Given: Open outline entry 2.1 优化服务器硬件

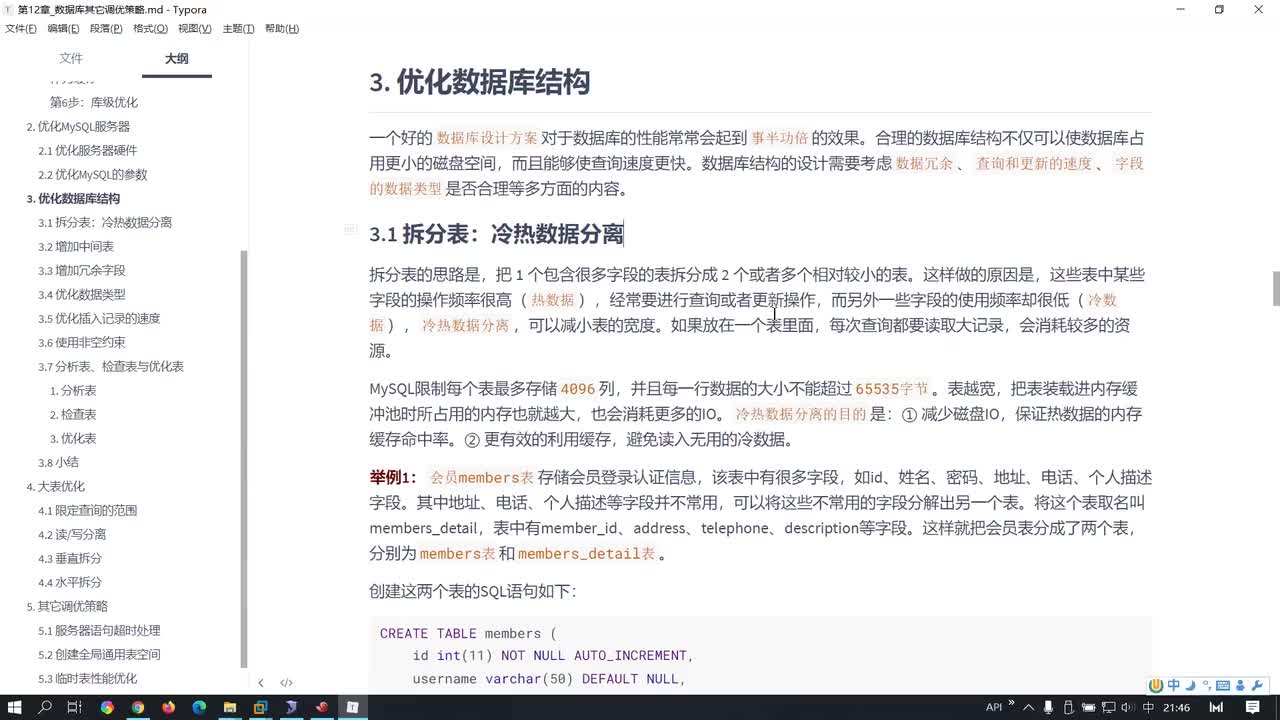Looking at the screenshot, I should 88,150.
